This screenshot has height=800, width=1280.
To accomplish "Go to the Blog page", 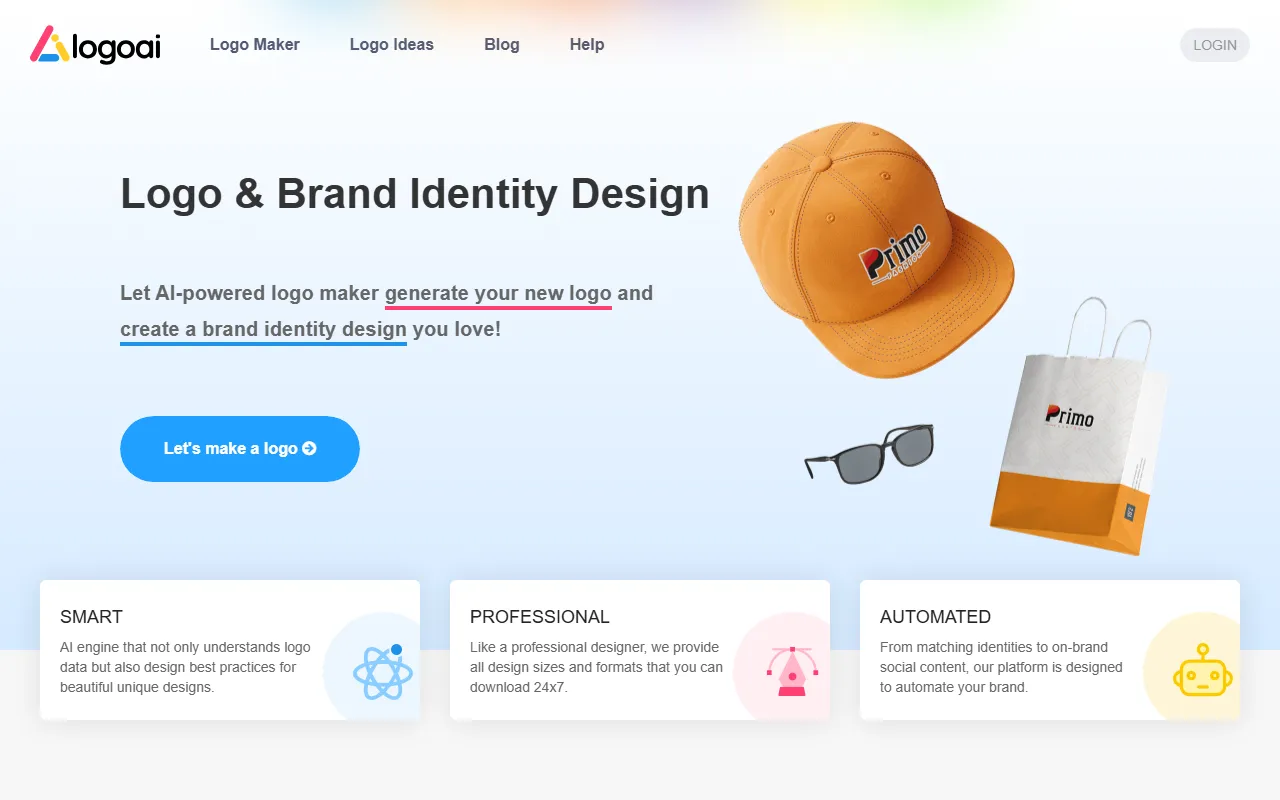I will (502, 44).
